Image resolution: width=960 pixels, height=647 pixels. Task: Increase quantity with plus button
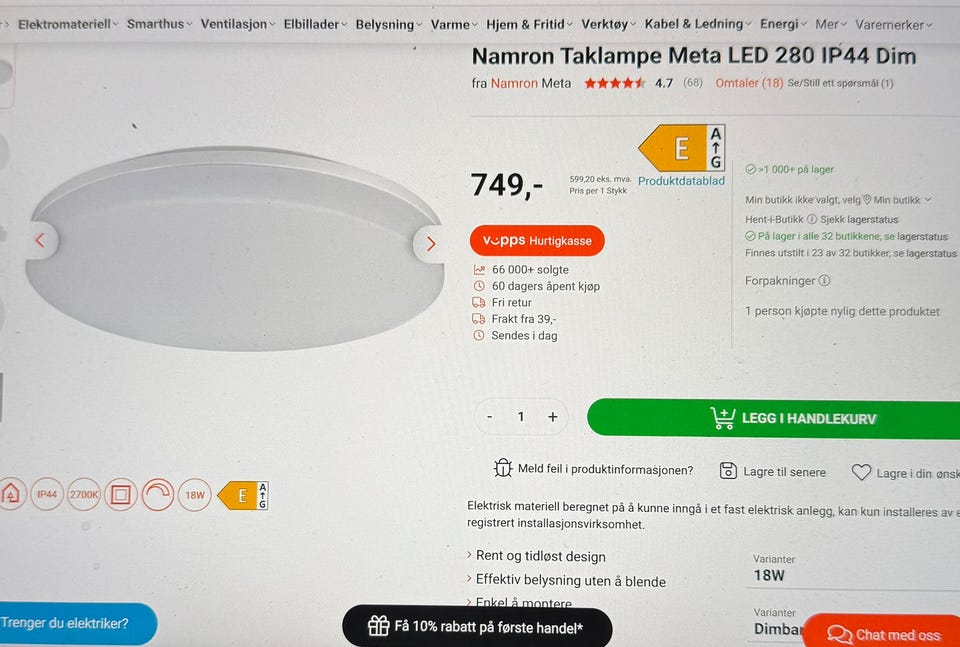552,417
